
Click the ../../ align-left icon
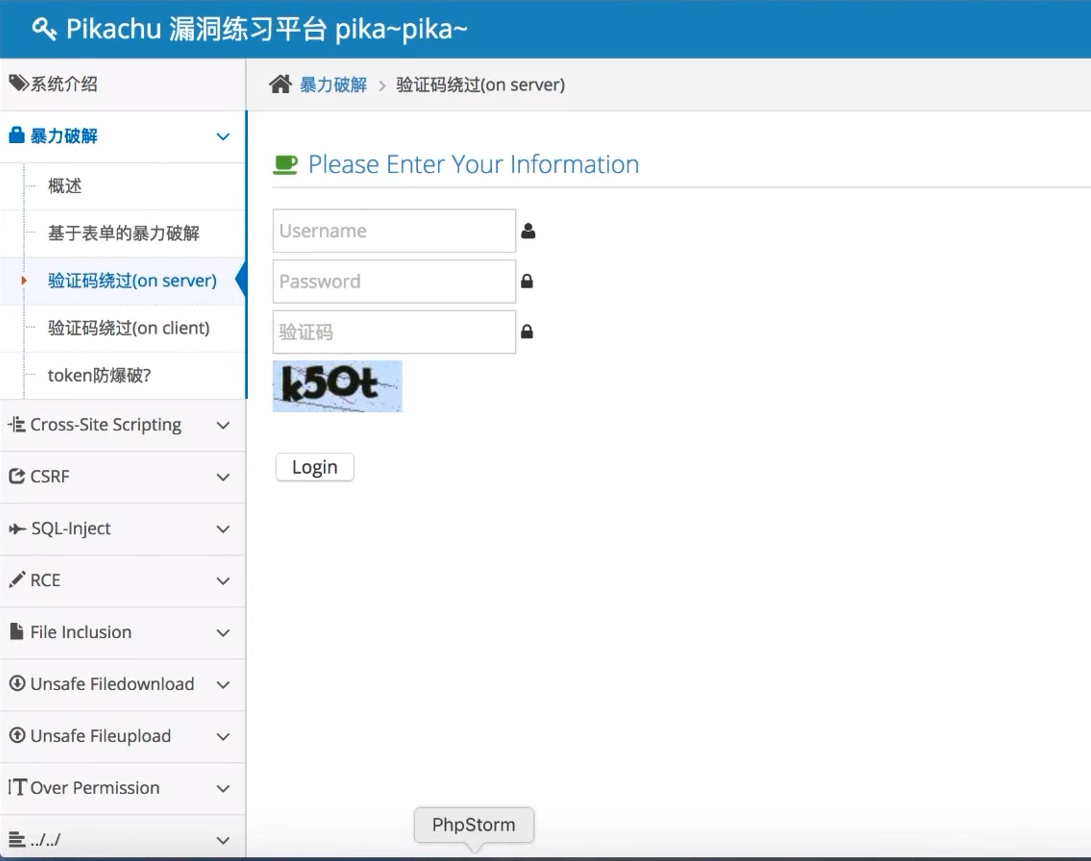[17, 839]
